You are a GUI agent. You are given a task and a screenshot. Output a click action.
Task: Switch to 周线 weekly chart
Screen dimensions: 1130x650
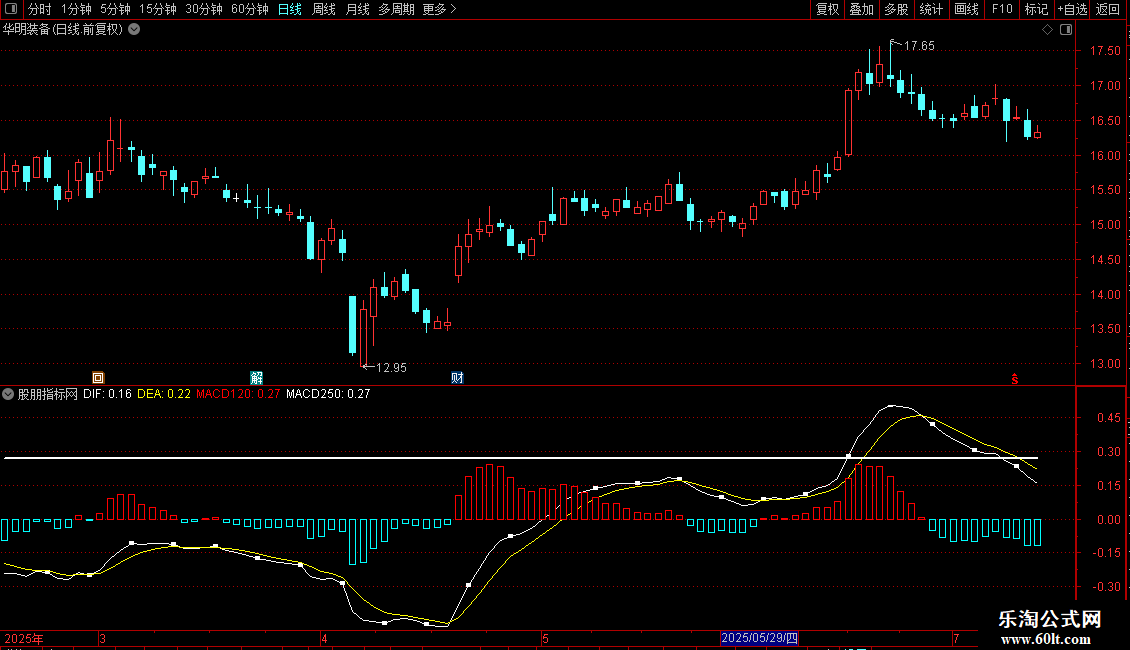(x=324, y=9)
